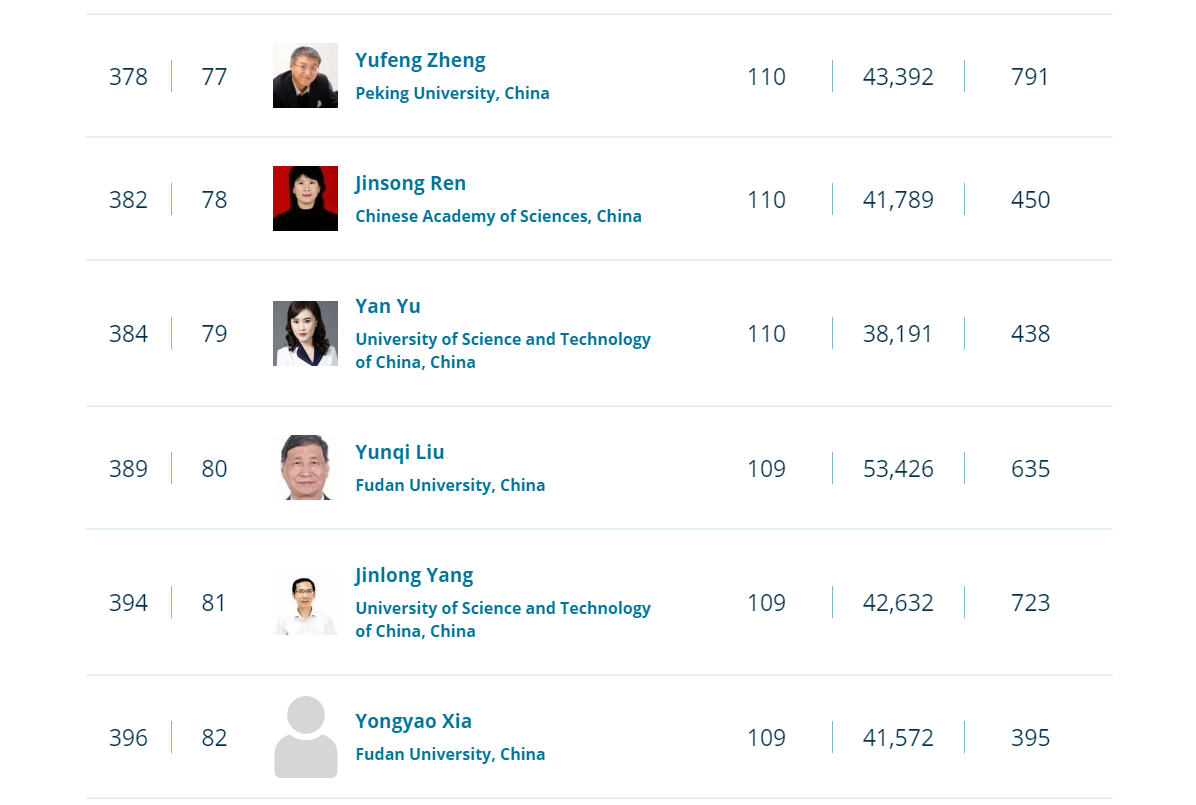
Task: Open Yufeng Zheng's profile photo
Action: (305, 76)
